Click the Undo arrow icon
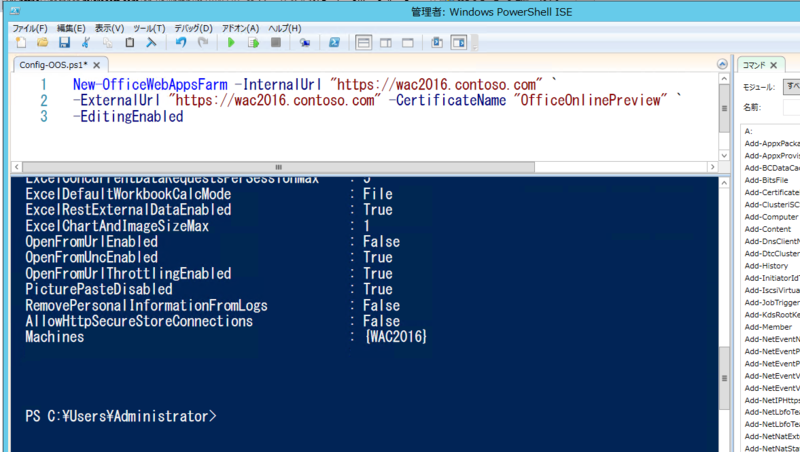Viewport: 800px width, 452px height. click(x=181, y=43)
